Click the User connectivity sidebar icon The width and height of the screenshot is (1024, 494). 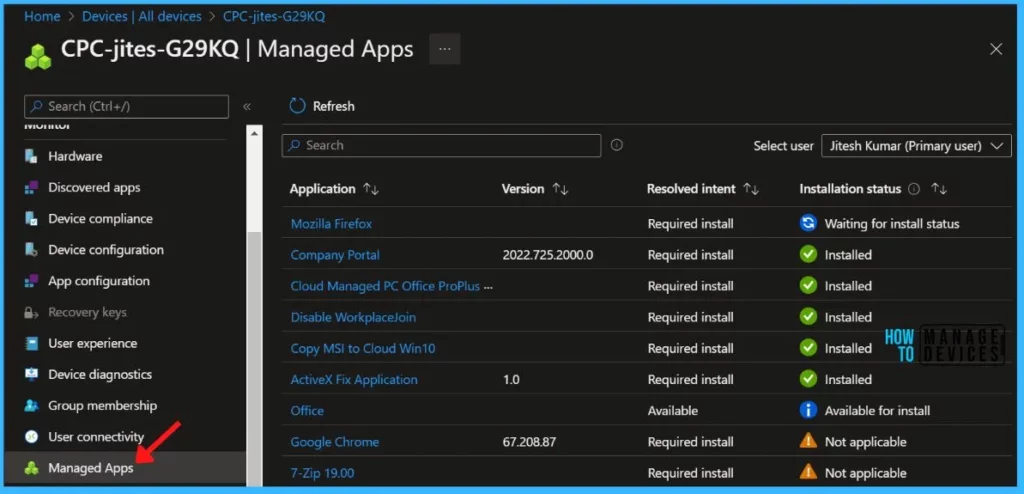tap(31, 436)
